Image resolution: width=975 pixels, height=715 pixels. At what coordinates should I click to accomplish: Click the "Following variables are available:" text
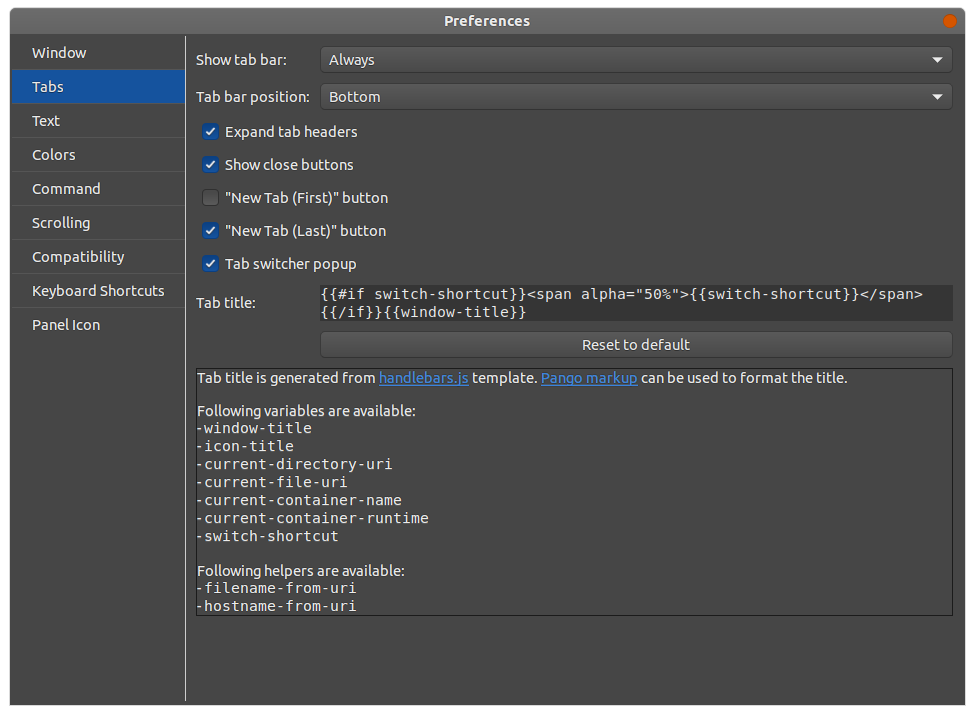click(307, 411)
